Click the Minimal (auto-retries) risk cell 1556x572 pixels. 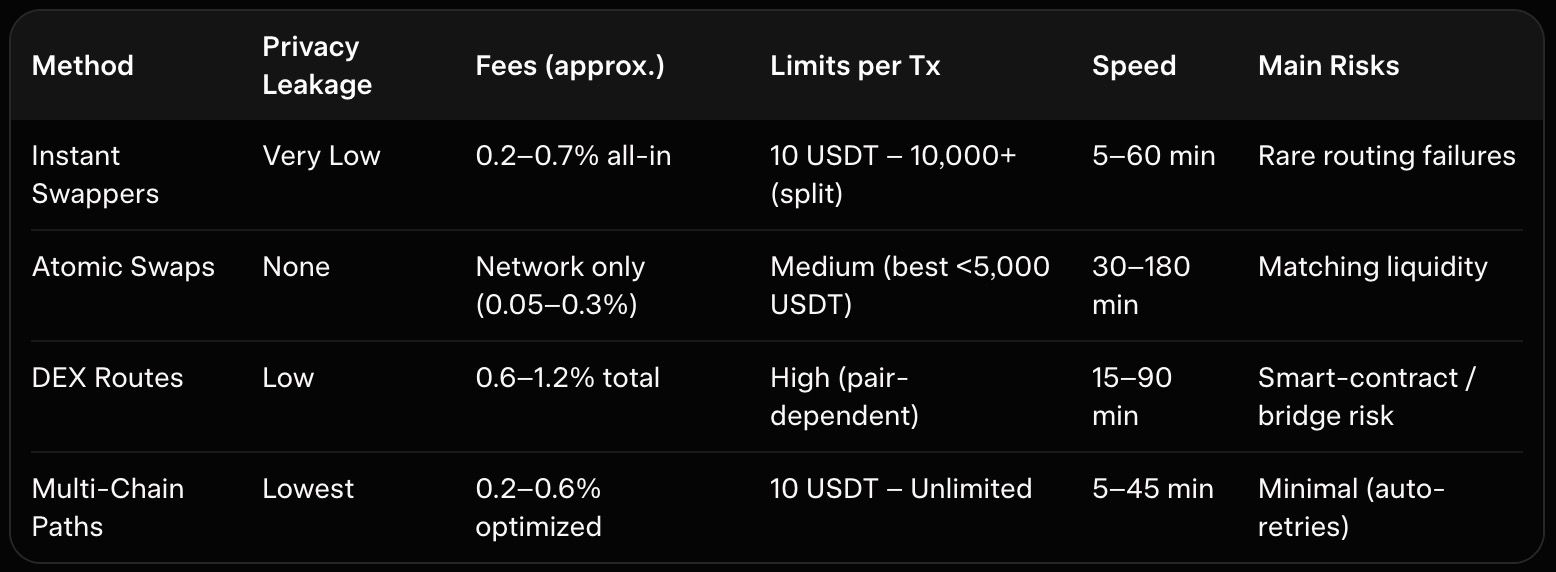click(1351, 507)
